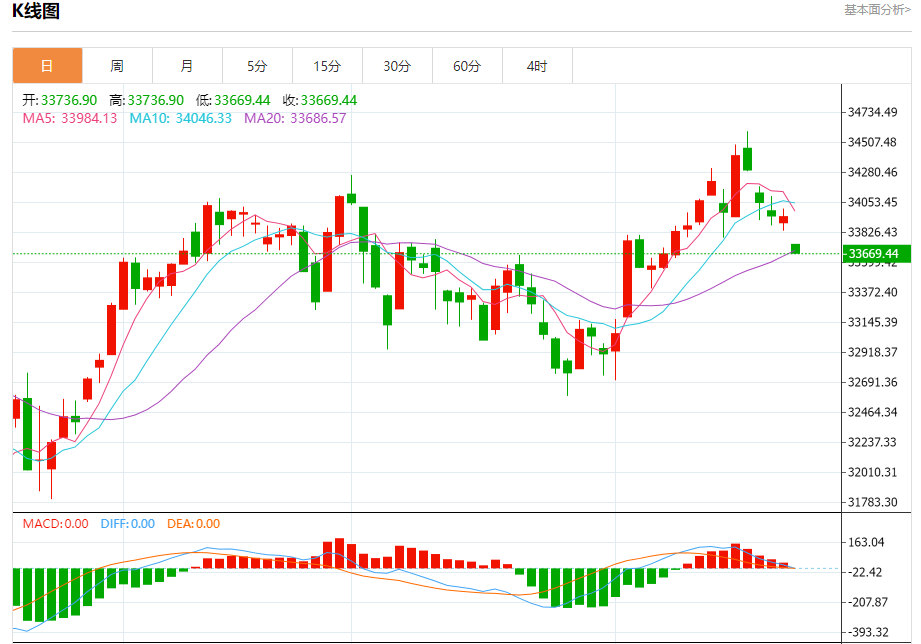Click the -22.42 MACD axis label

click(x=865, y=572)
